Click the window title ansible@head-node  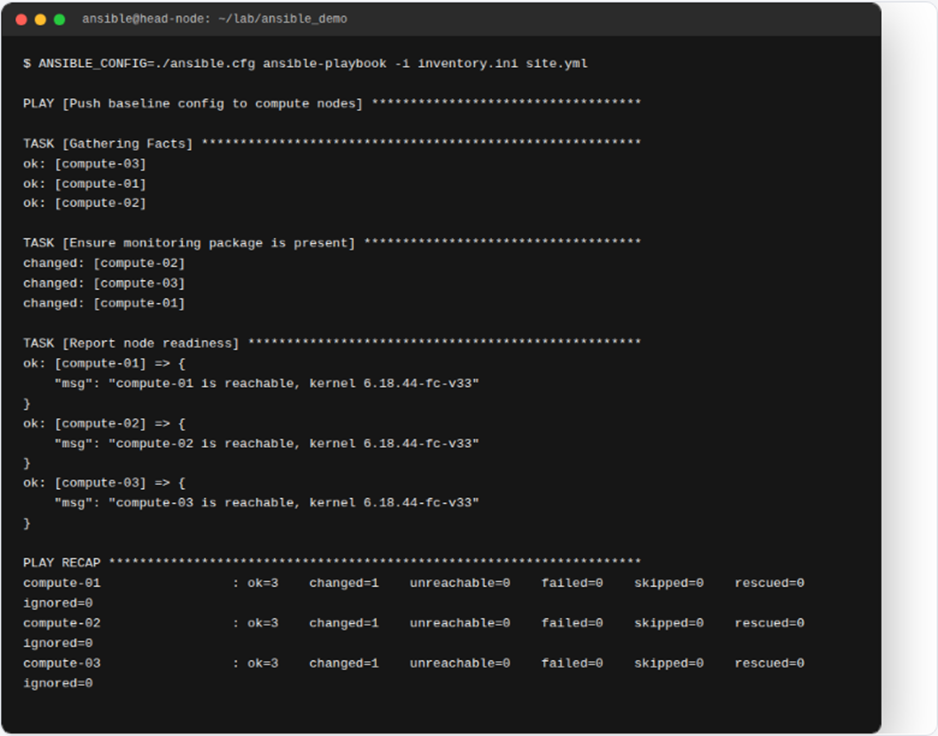(215, 19)
